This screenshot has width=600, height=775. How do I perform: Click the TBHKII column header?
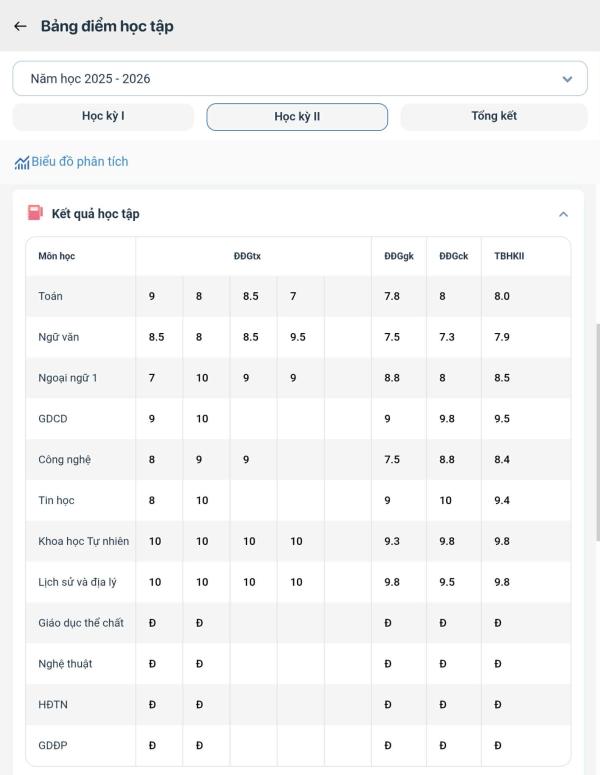click(509, 256)
